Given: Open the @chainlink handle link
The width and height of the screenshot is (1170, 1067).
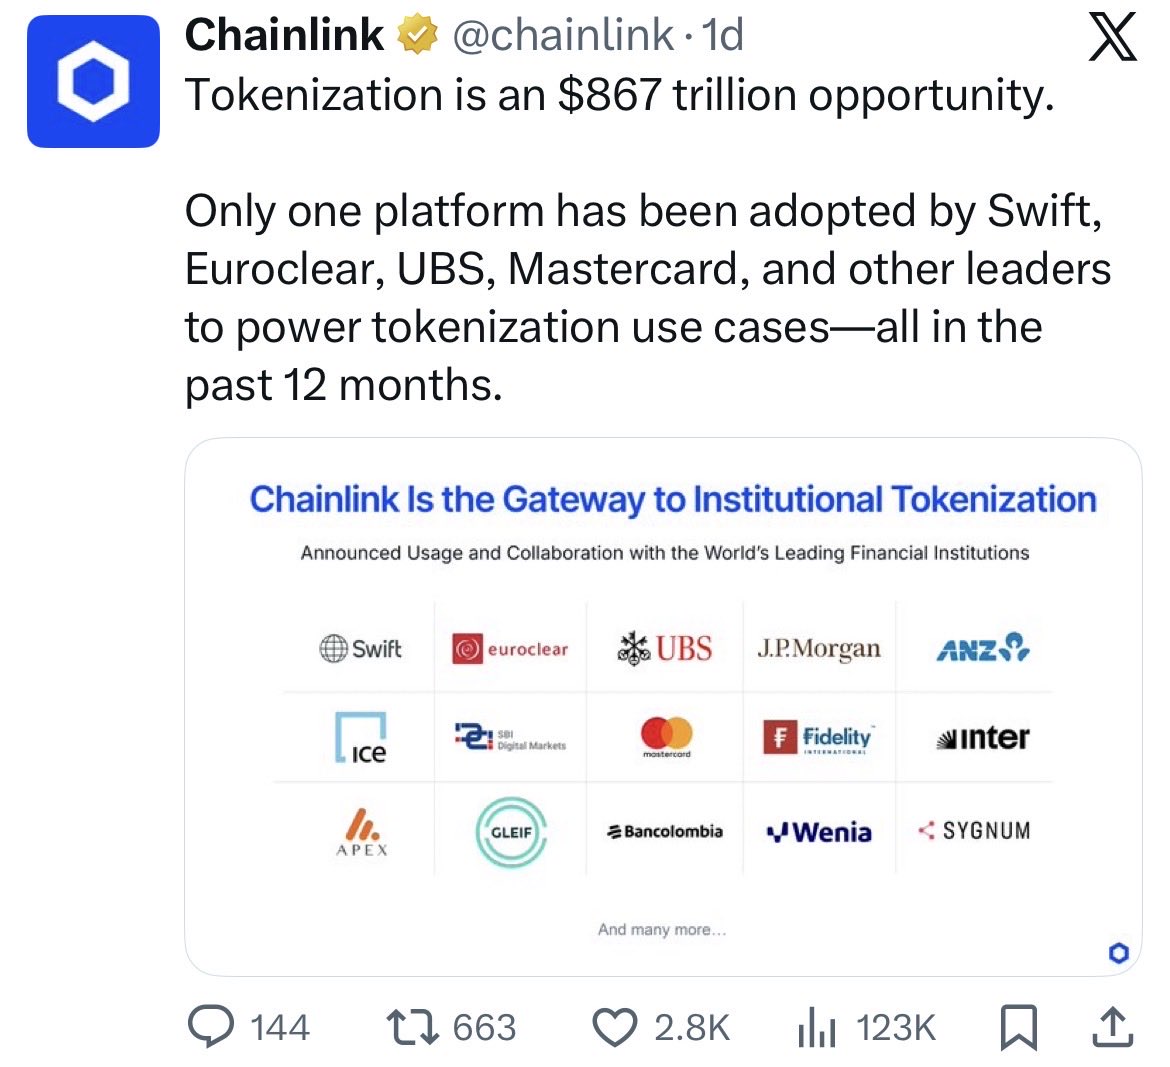Looking at the screenshot, I should coord(563,37).
